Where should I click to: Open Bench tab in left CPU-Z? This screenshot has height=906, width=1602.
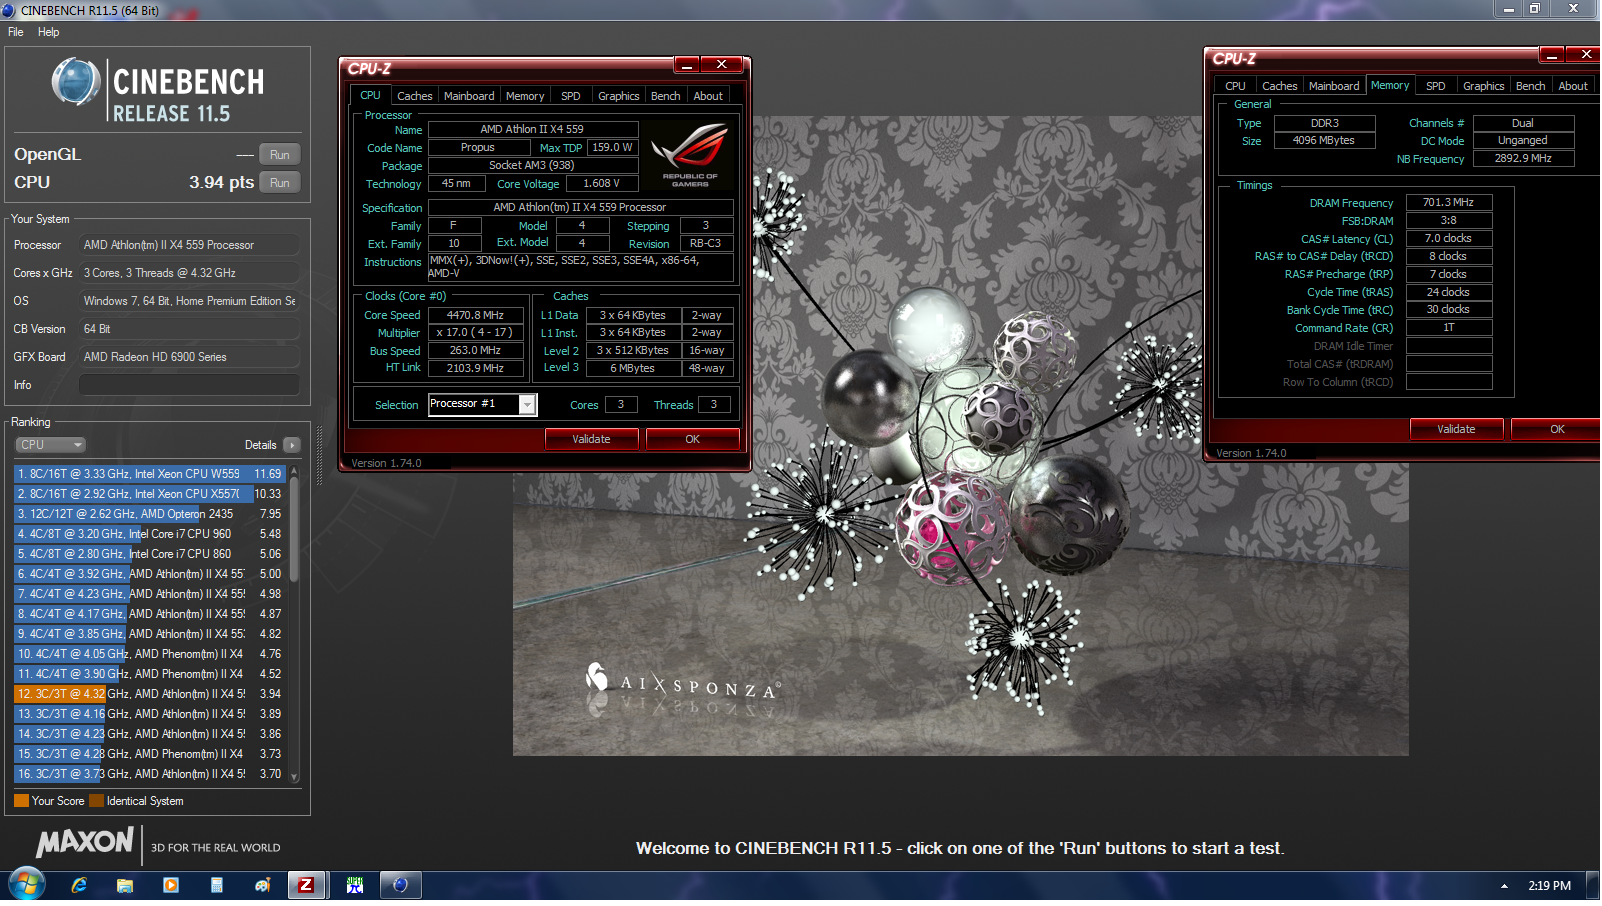point(666,96)
